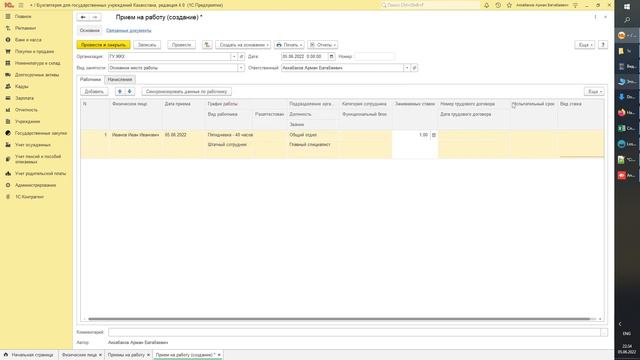640x360 pixels.
Task: Click the Государственные закупки icon in sidebar
Action: (8, 133)
